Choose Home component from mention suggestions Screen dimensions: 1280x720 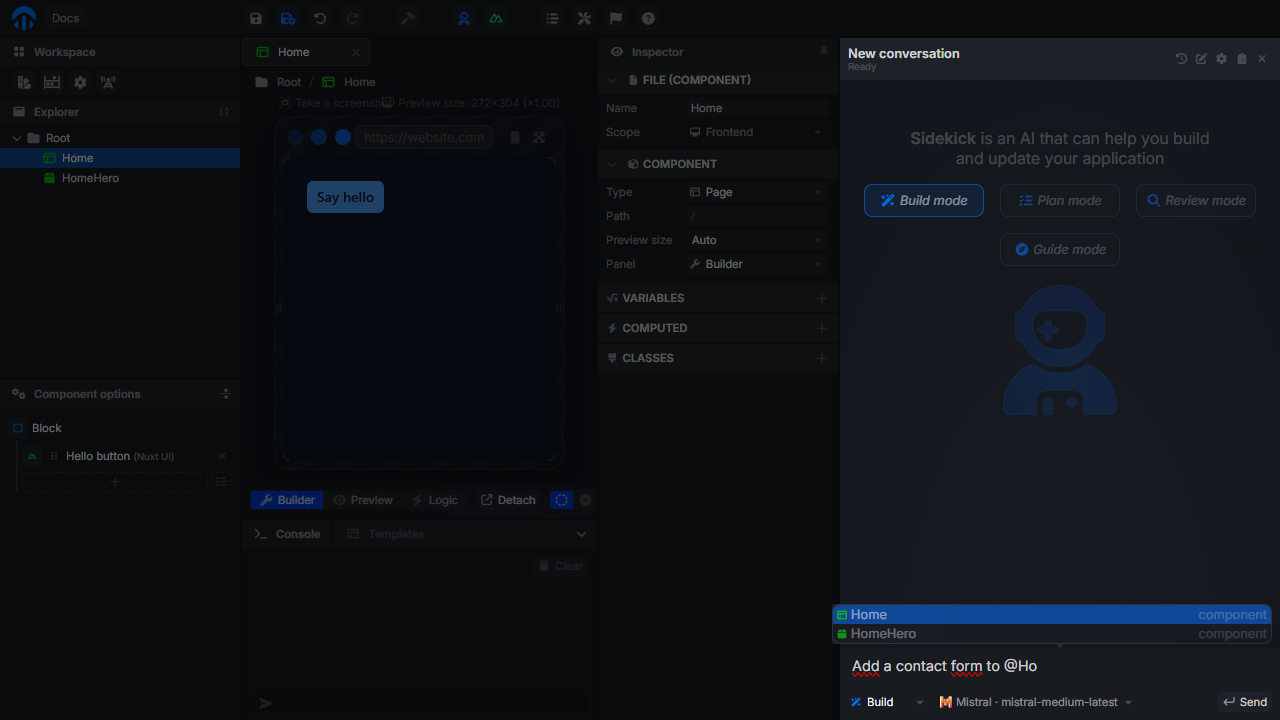point(1052,615)
